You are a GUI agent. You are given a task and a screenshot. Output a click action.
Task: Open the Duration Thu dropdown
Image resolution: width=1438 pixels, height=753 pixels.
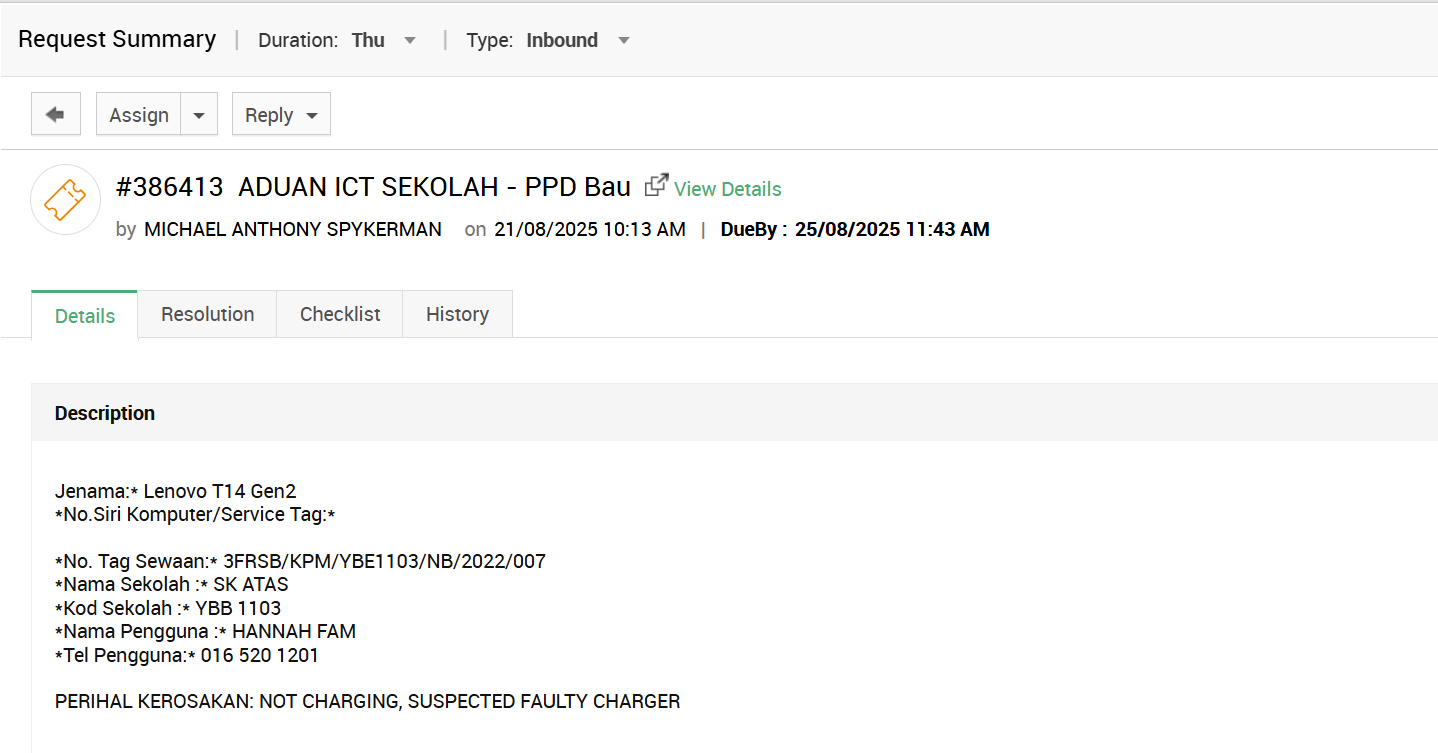(x=409, y=41)
